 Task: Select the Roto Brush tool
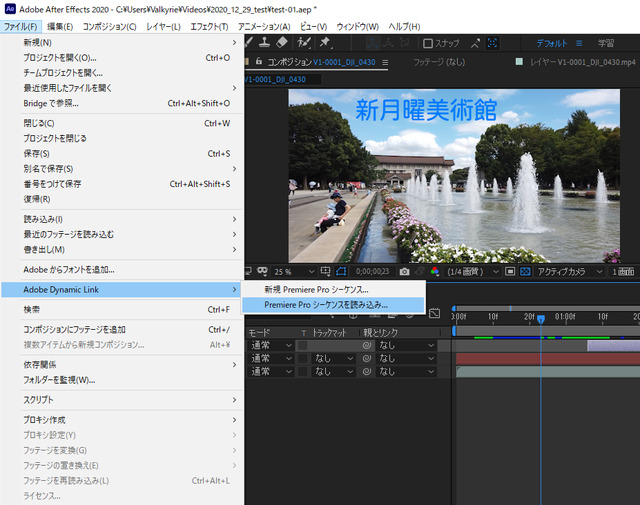coord(304,42)
